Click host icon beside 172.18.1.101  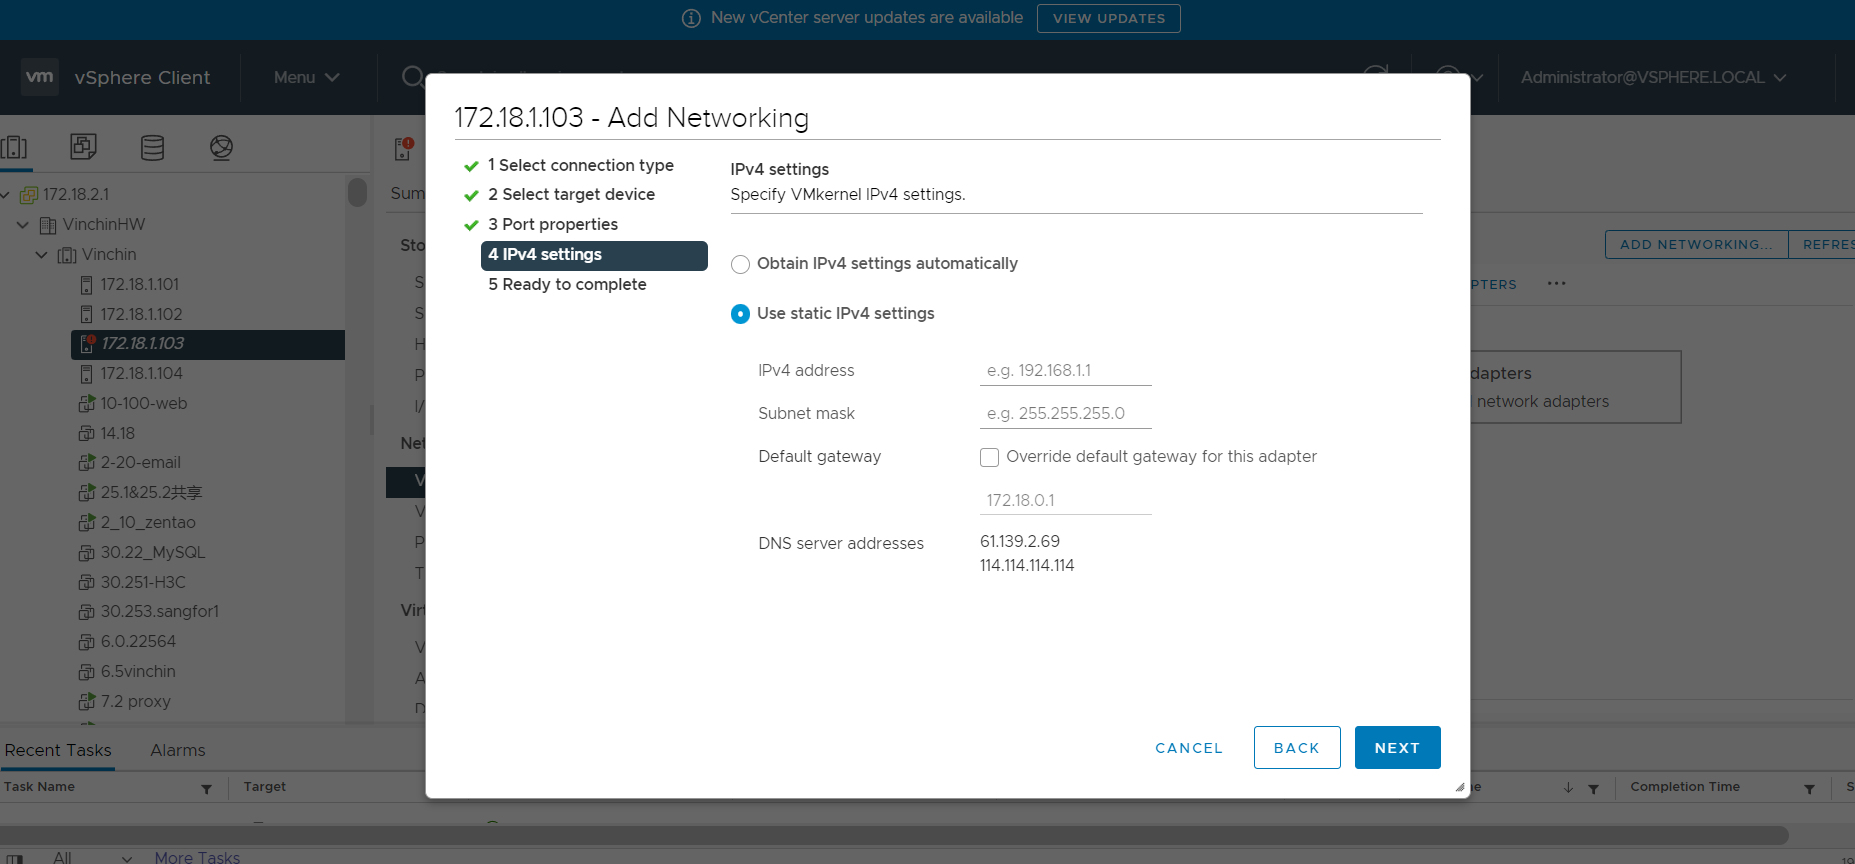86,285
